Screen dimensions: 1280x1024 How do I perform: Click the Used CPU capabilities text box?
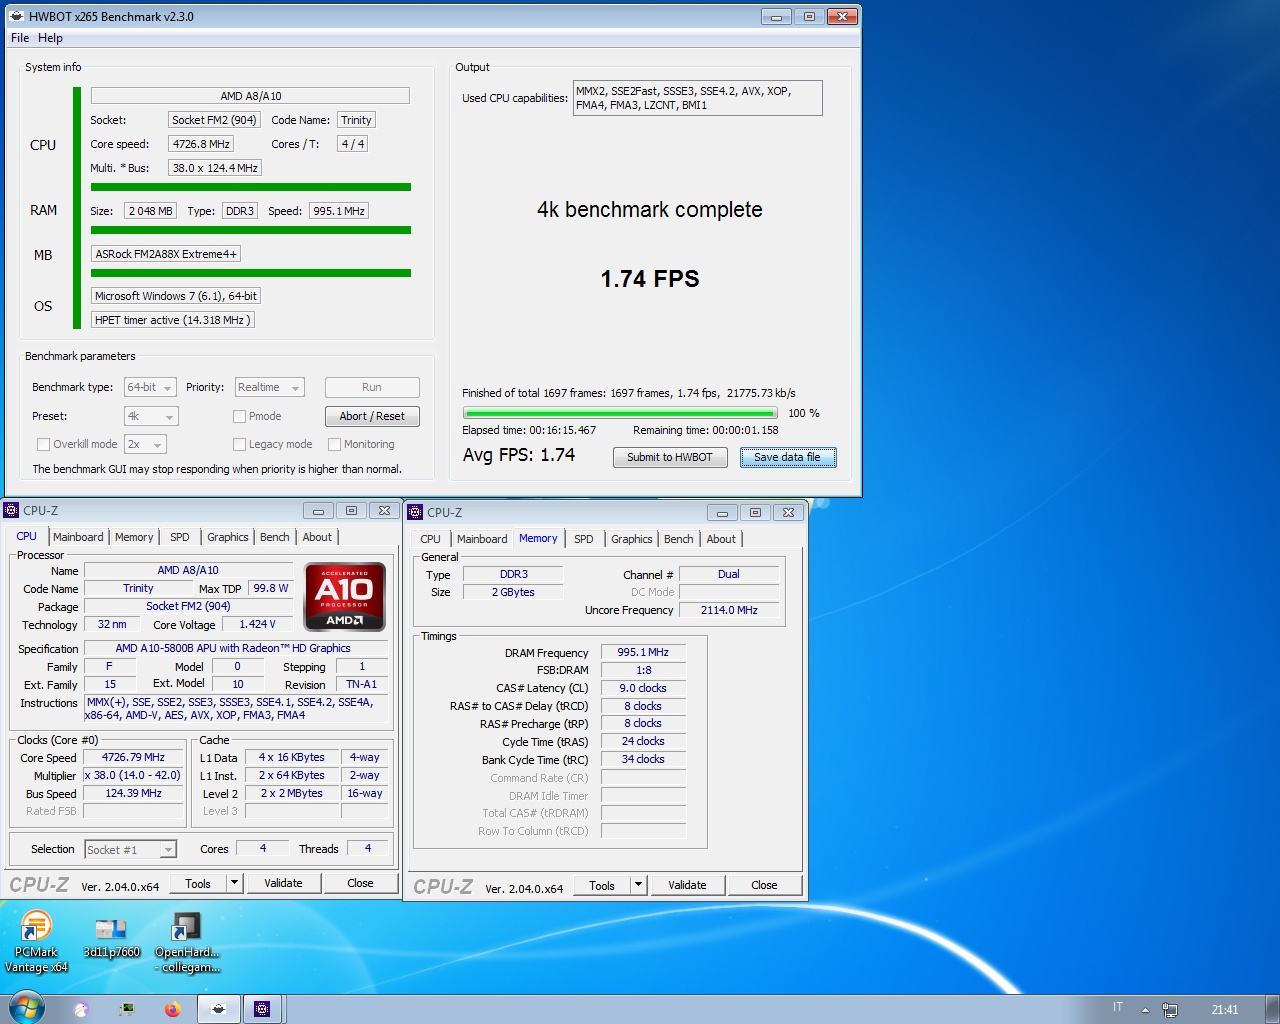(697, 98)
